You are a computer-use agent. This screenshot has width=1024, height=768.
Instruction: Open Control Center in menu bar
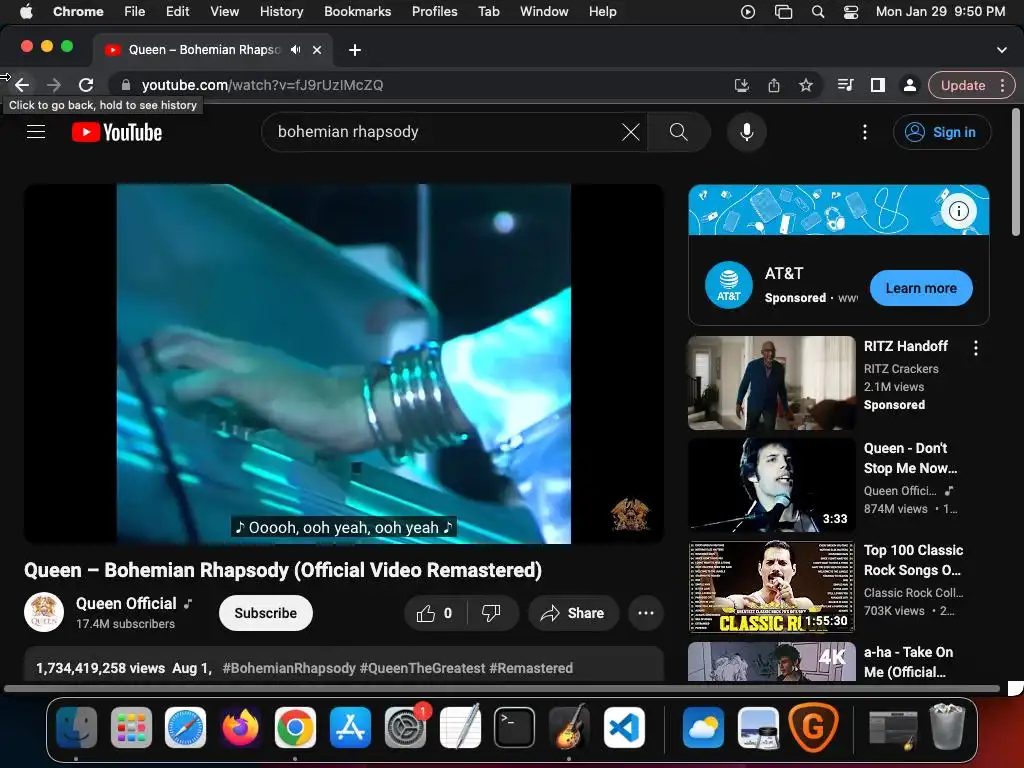point(850,11)
